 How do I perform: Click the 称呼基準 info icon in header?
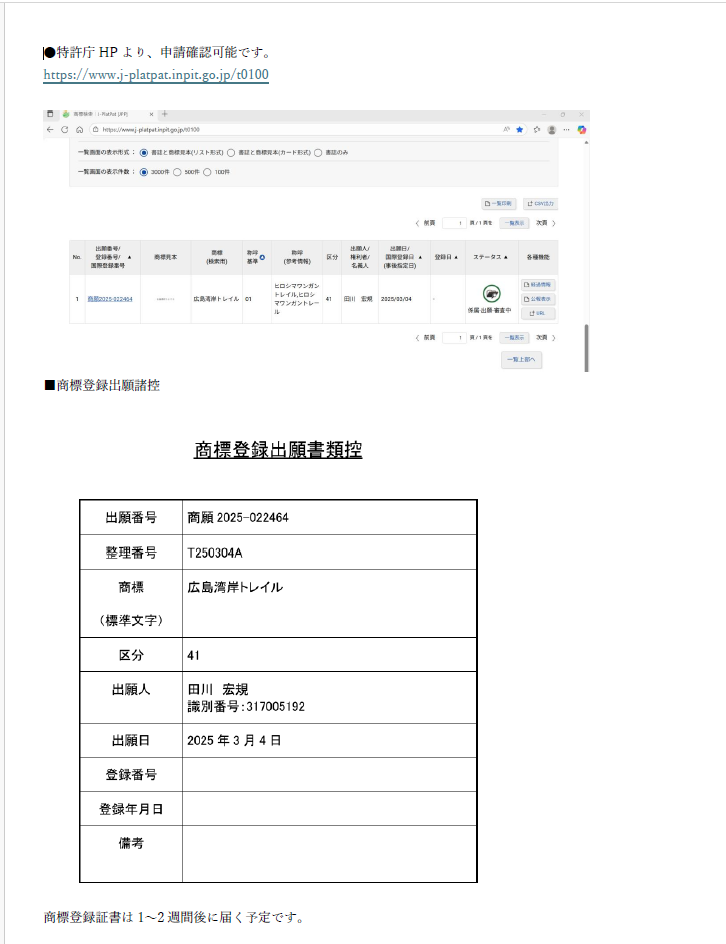[x=262, y=257]
